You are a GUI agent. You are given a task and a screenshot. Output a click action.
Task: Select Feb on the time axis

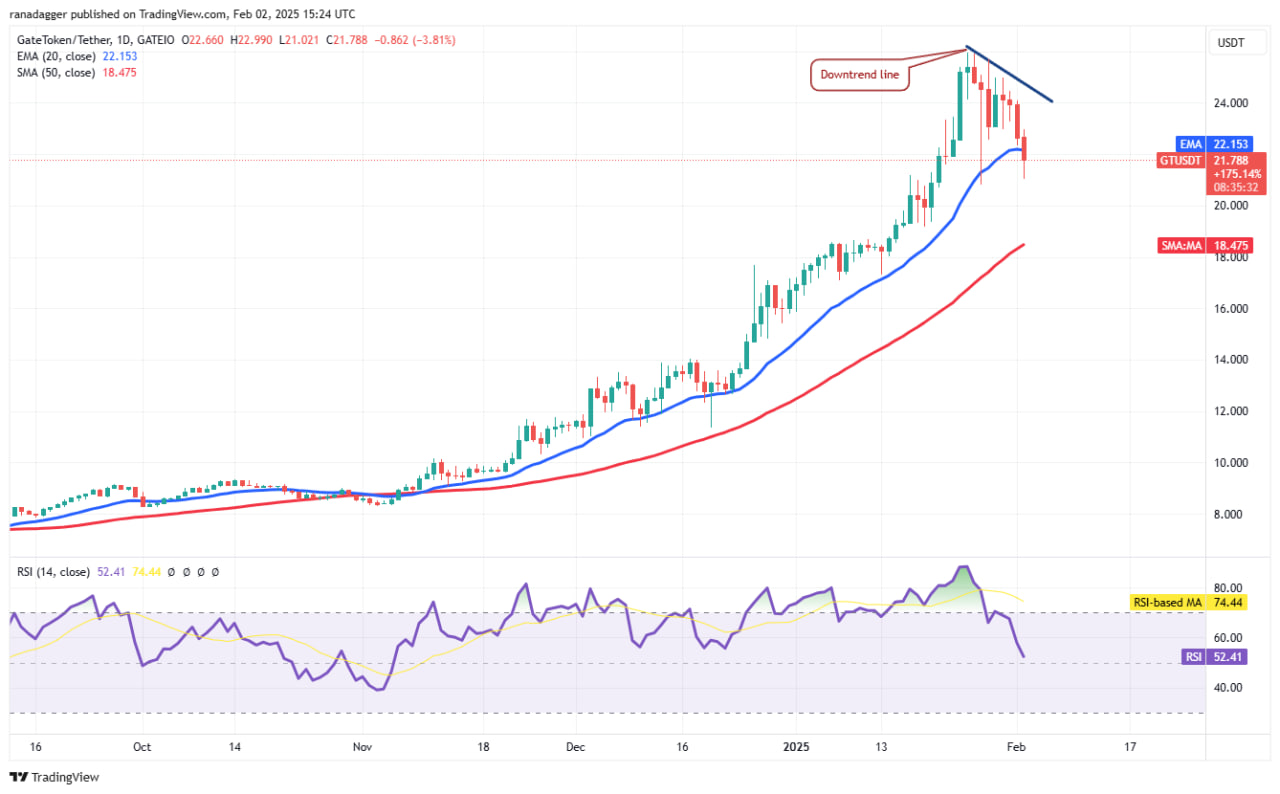click(1016, 746)
